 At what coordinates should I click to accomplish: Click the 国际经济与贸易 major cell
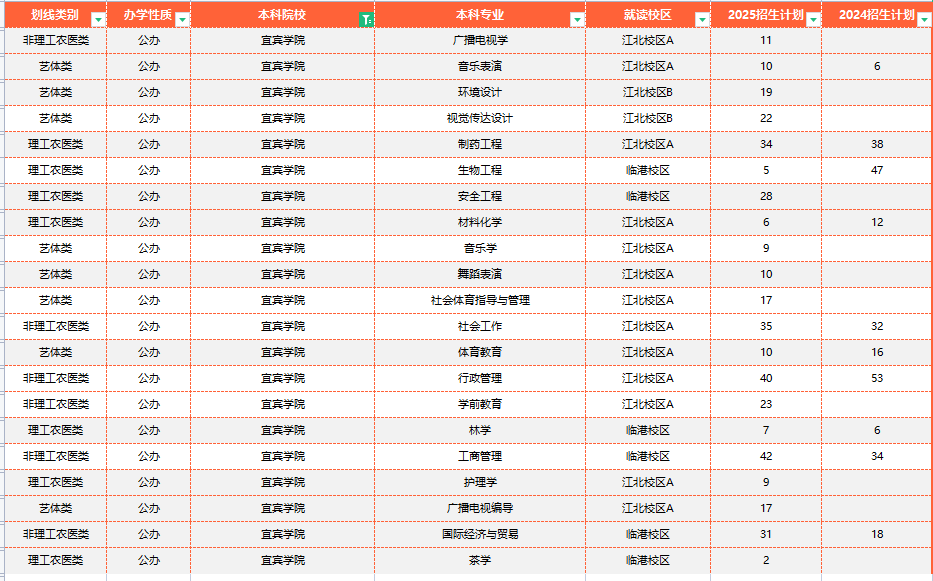pyautogui.click(x=480, y=535)
